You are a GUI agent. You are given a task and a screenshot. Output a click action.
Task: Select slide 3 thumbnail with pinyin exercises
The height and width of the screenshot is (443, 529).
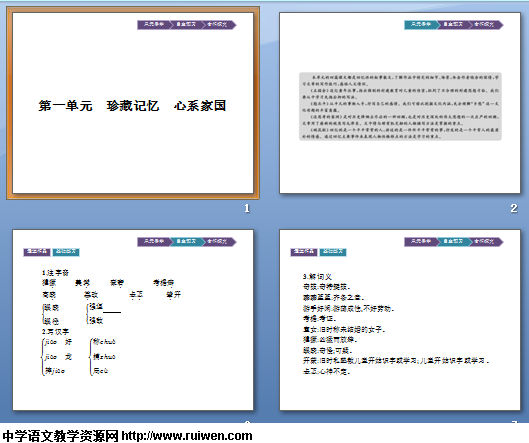point(133,320)
